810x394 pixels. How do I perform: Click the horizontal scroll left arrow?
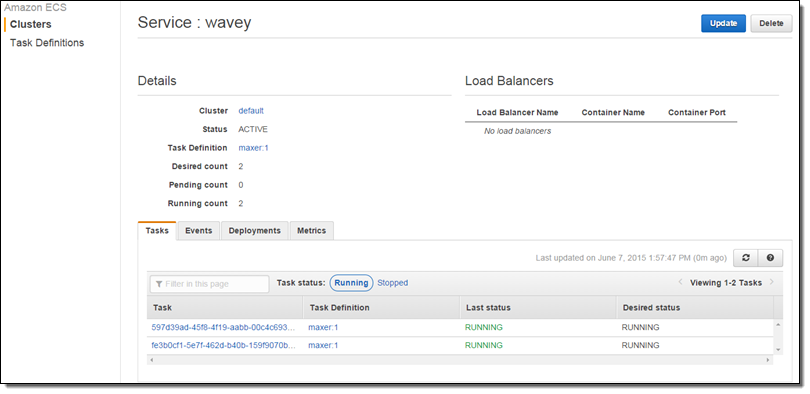tap(151, 360)
